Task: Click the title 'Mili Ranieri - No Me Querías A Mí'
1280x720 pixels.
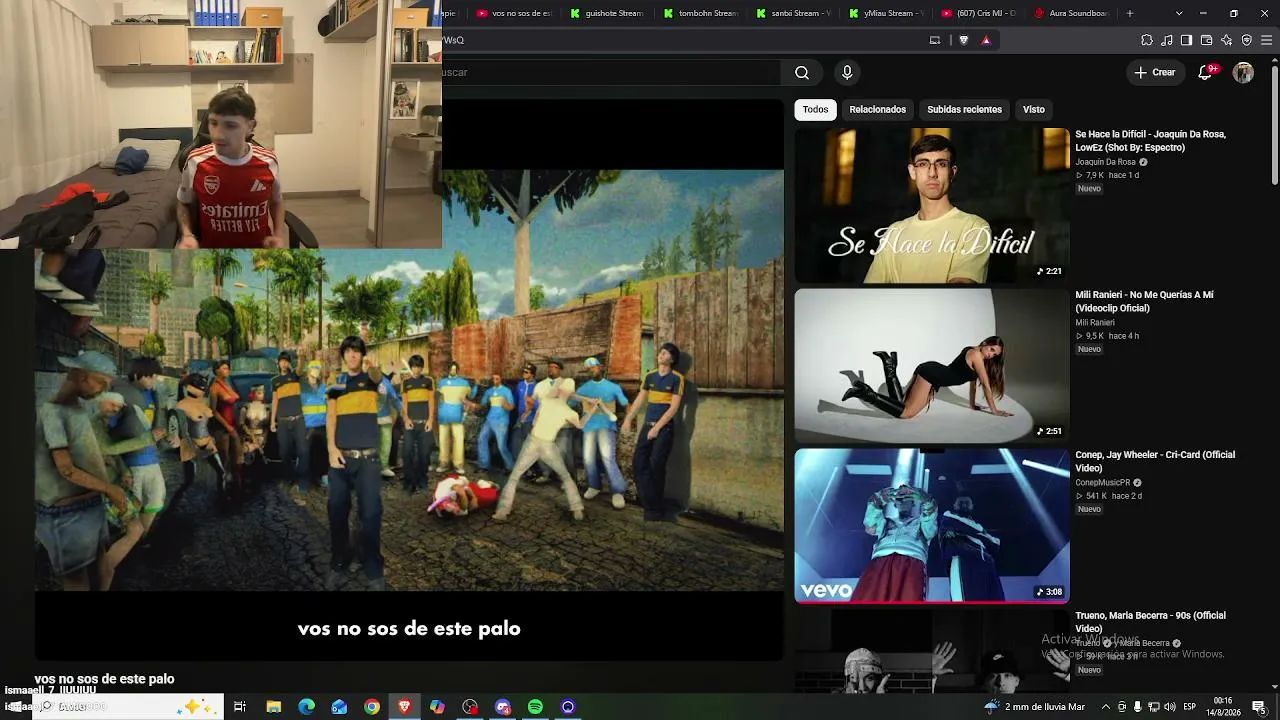Action: tap(1144, 301)
